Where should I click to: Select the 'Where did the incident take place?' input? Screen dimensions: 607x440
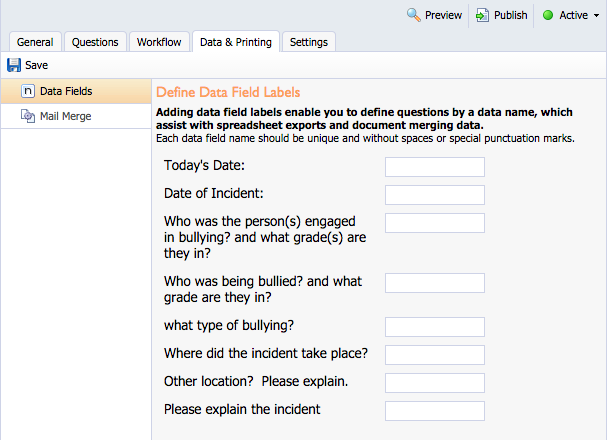pos(435,355)
